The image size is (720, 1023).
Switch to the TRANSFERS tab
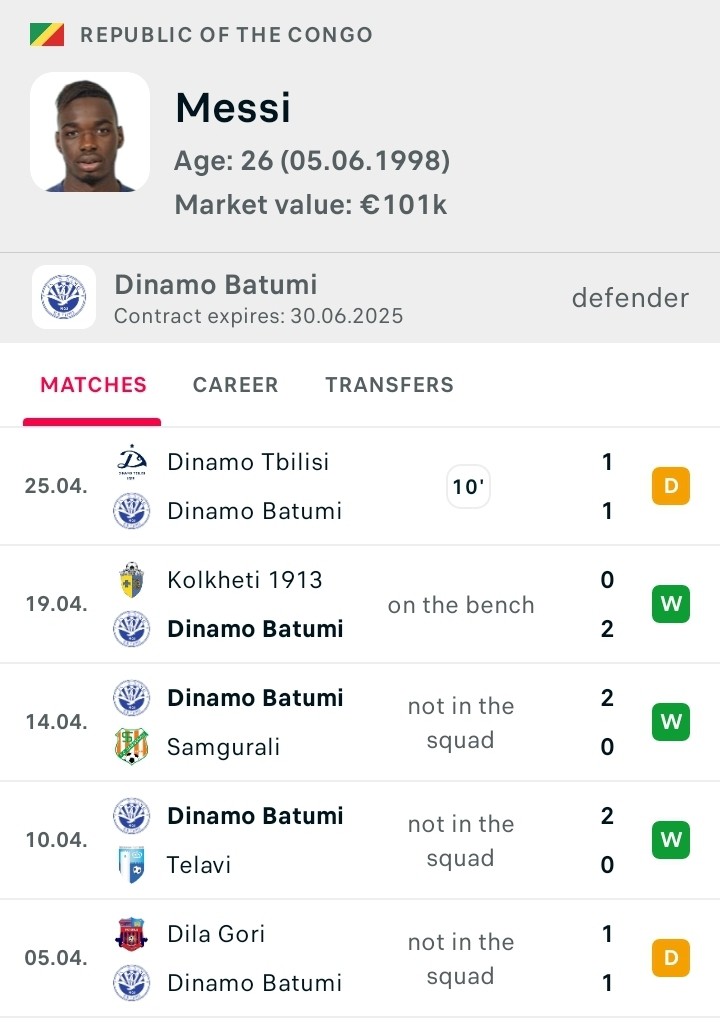point(389,385)
